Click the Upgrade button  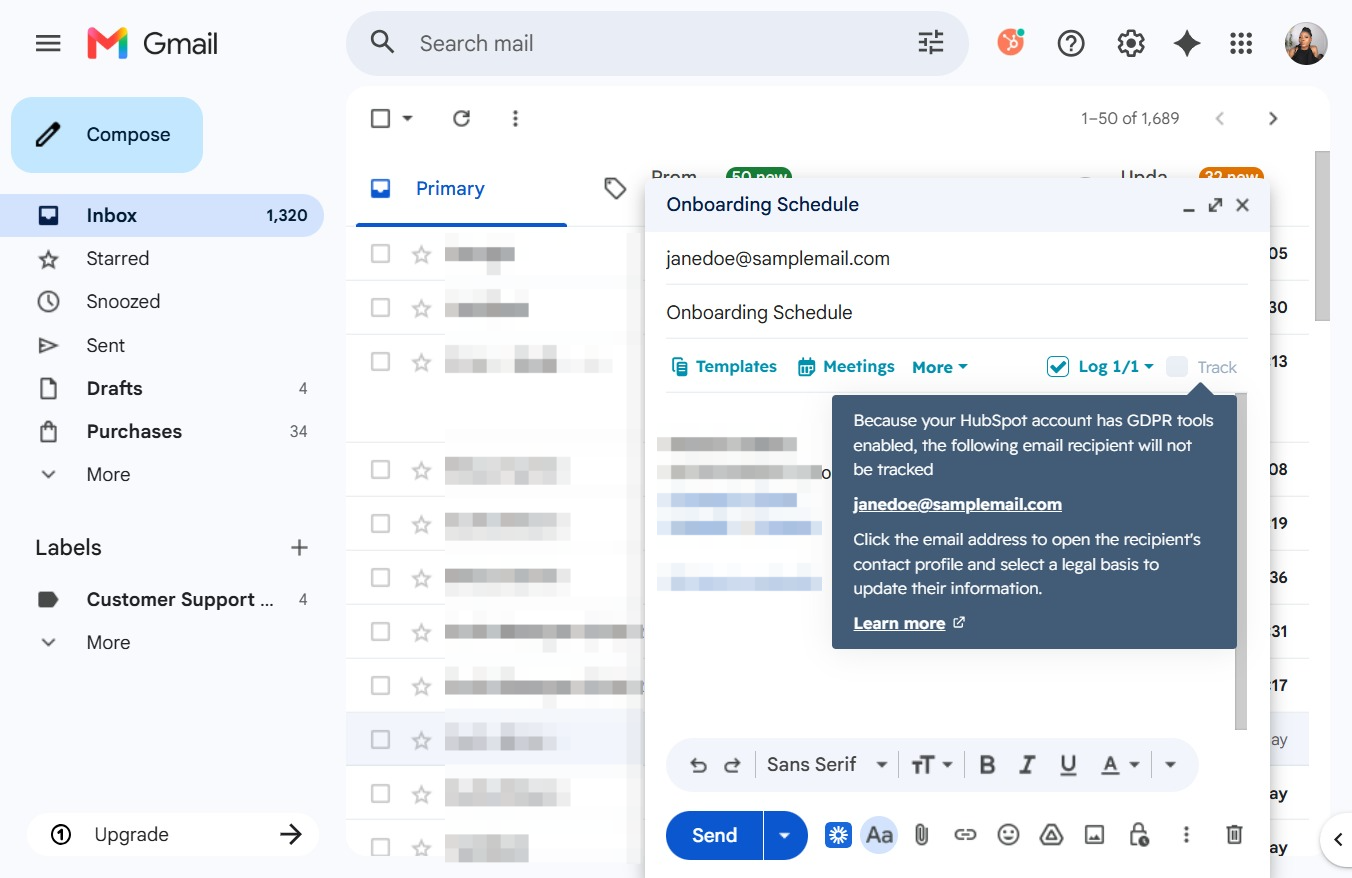coord(173,835)
